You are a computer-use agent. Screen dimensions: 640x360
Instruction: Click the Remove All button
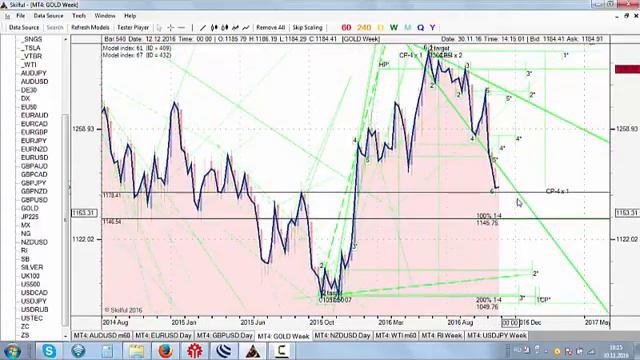click(x=270, y=28)
